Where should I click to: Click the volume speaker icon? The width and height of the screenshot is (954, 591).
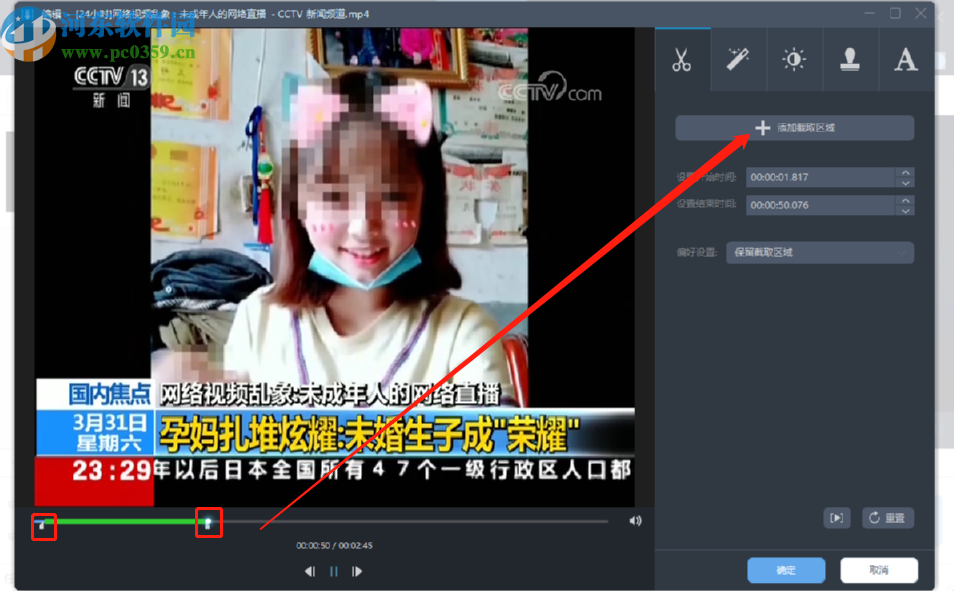click(x=634, y=520)
